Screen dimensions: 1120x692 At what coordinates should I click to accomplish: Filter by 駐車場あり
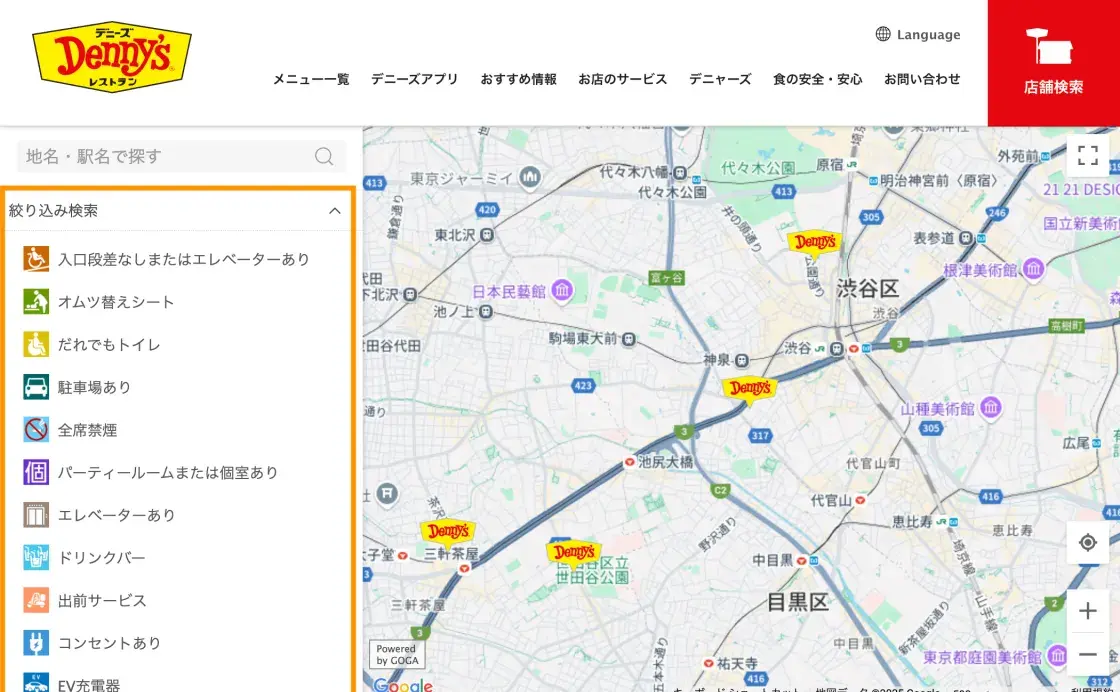point(94,387)
